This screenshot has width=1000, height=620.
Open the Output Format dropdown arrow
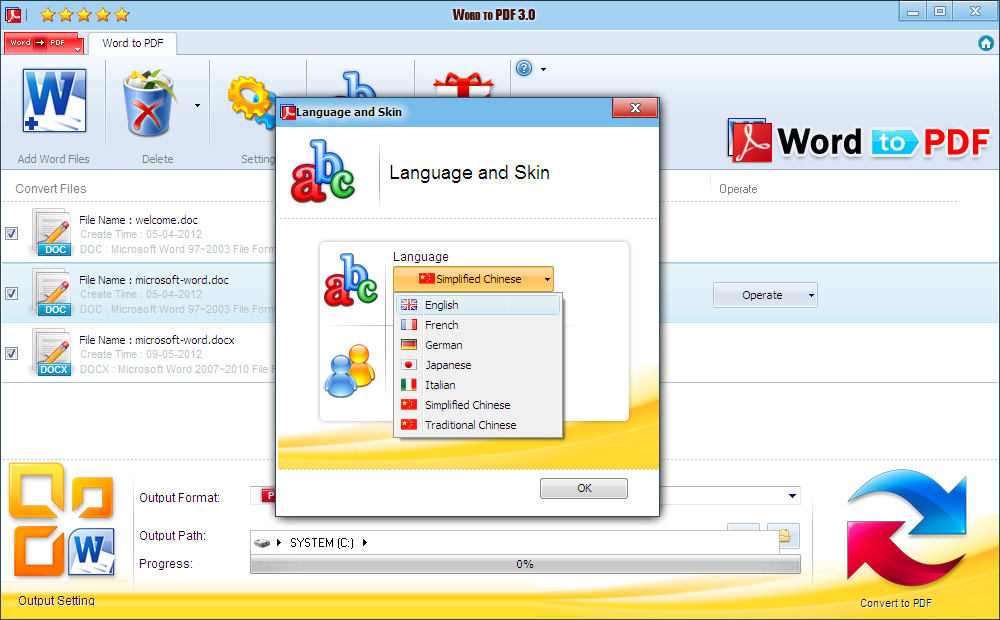(x=792, y=496)
